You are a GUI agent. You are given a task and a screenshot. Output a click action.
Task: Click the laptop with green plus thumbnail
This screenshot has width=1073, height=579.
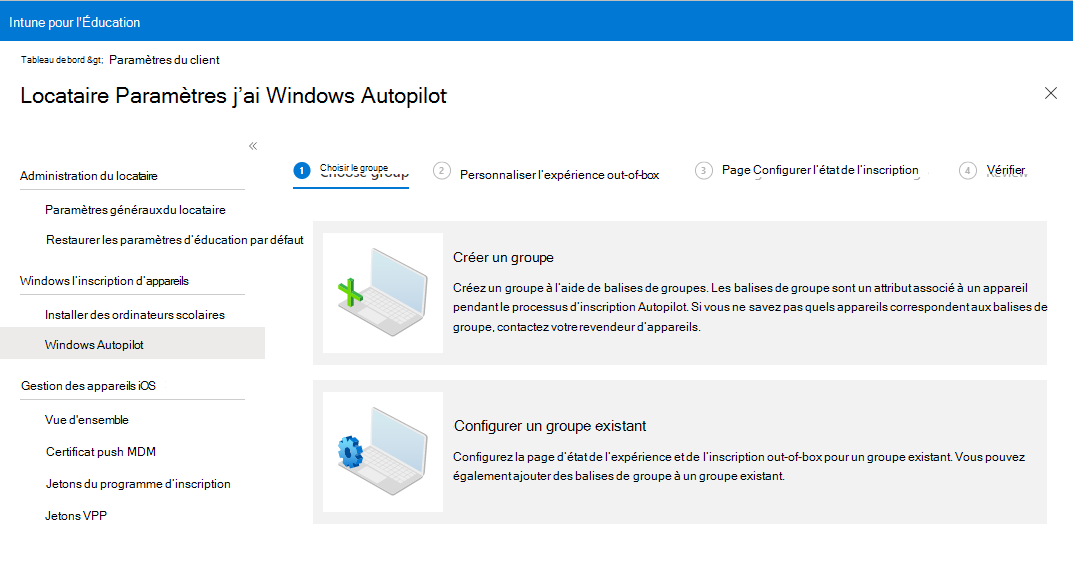[x=383, y=293]
